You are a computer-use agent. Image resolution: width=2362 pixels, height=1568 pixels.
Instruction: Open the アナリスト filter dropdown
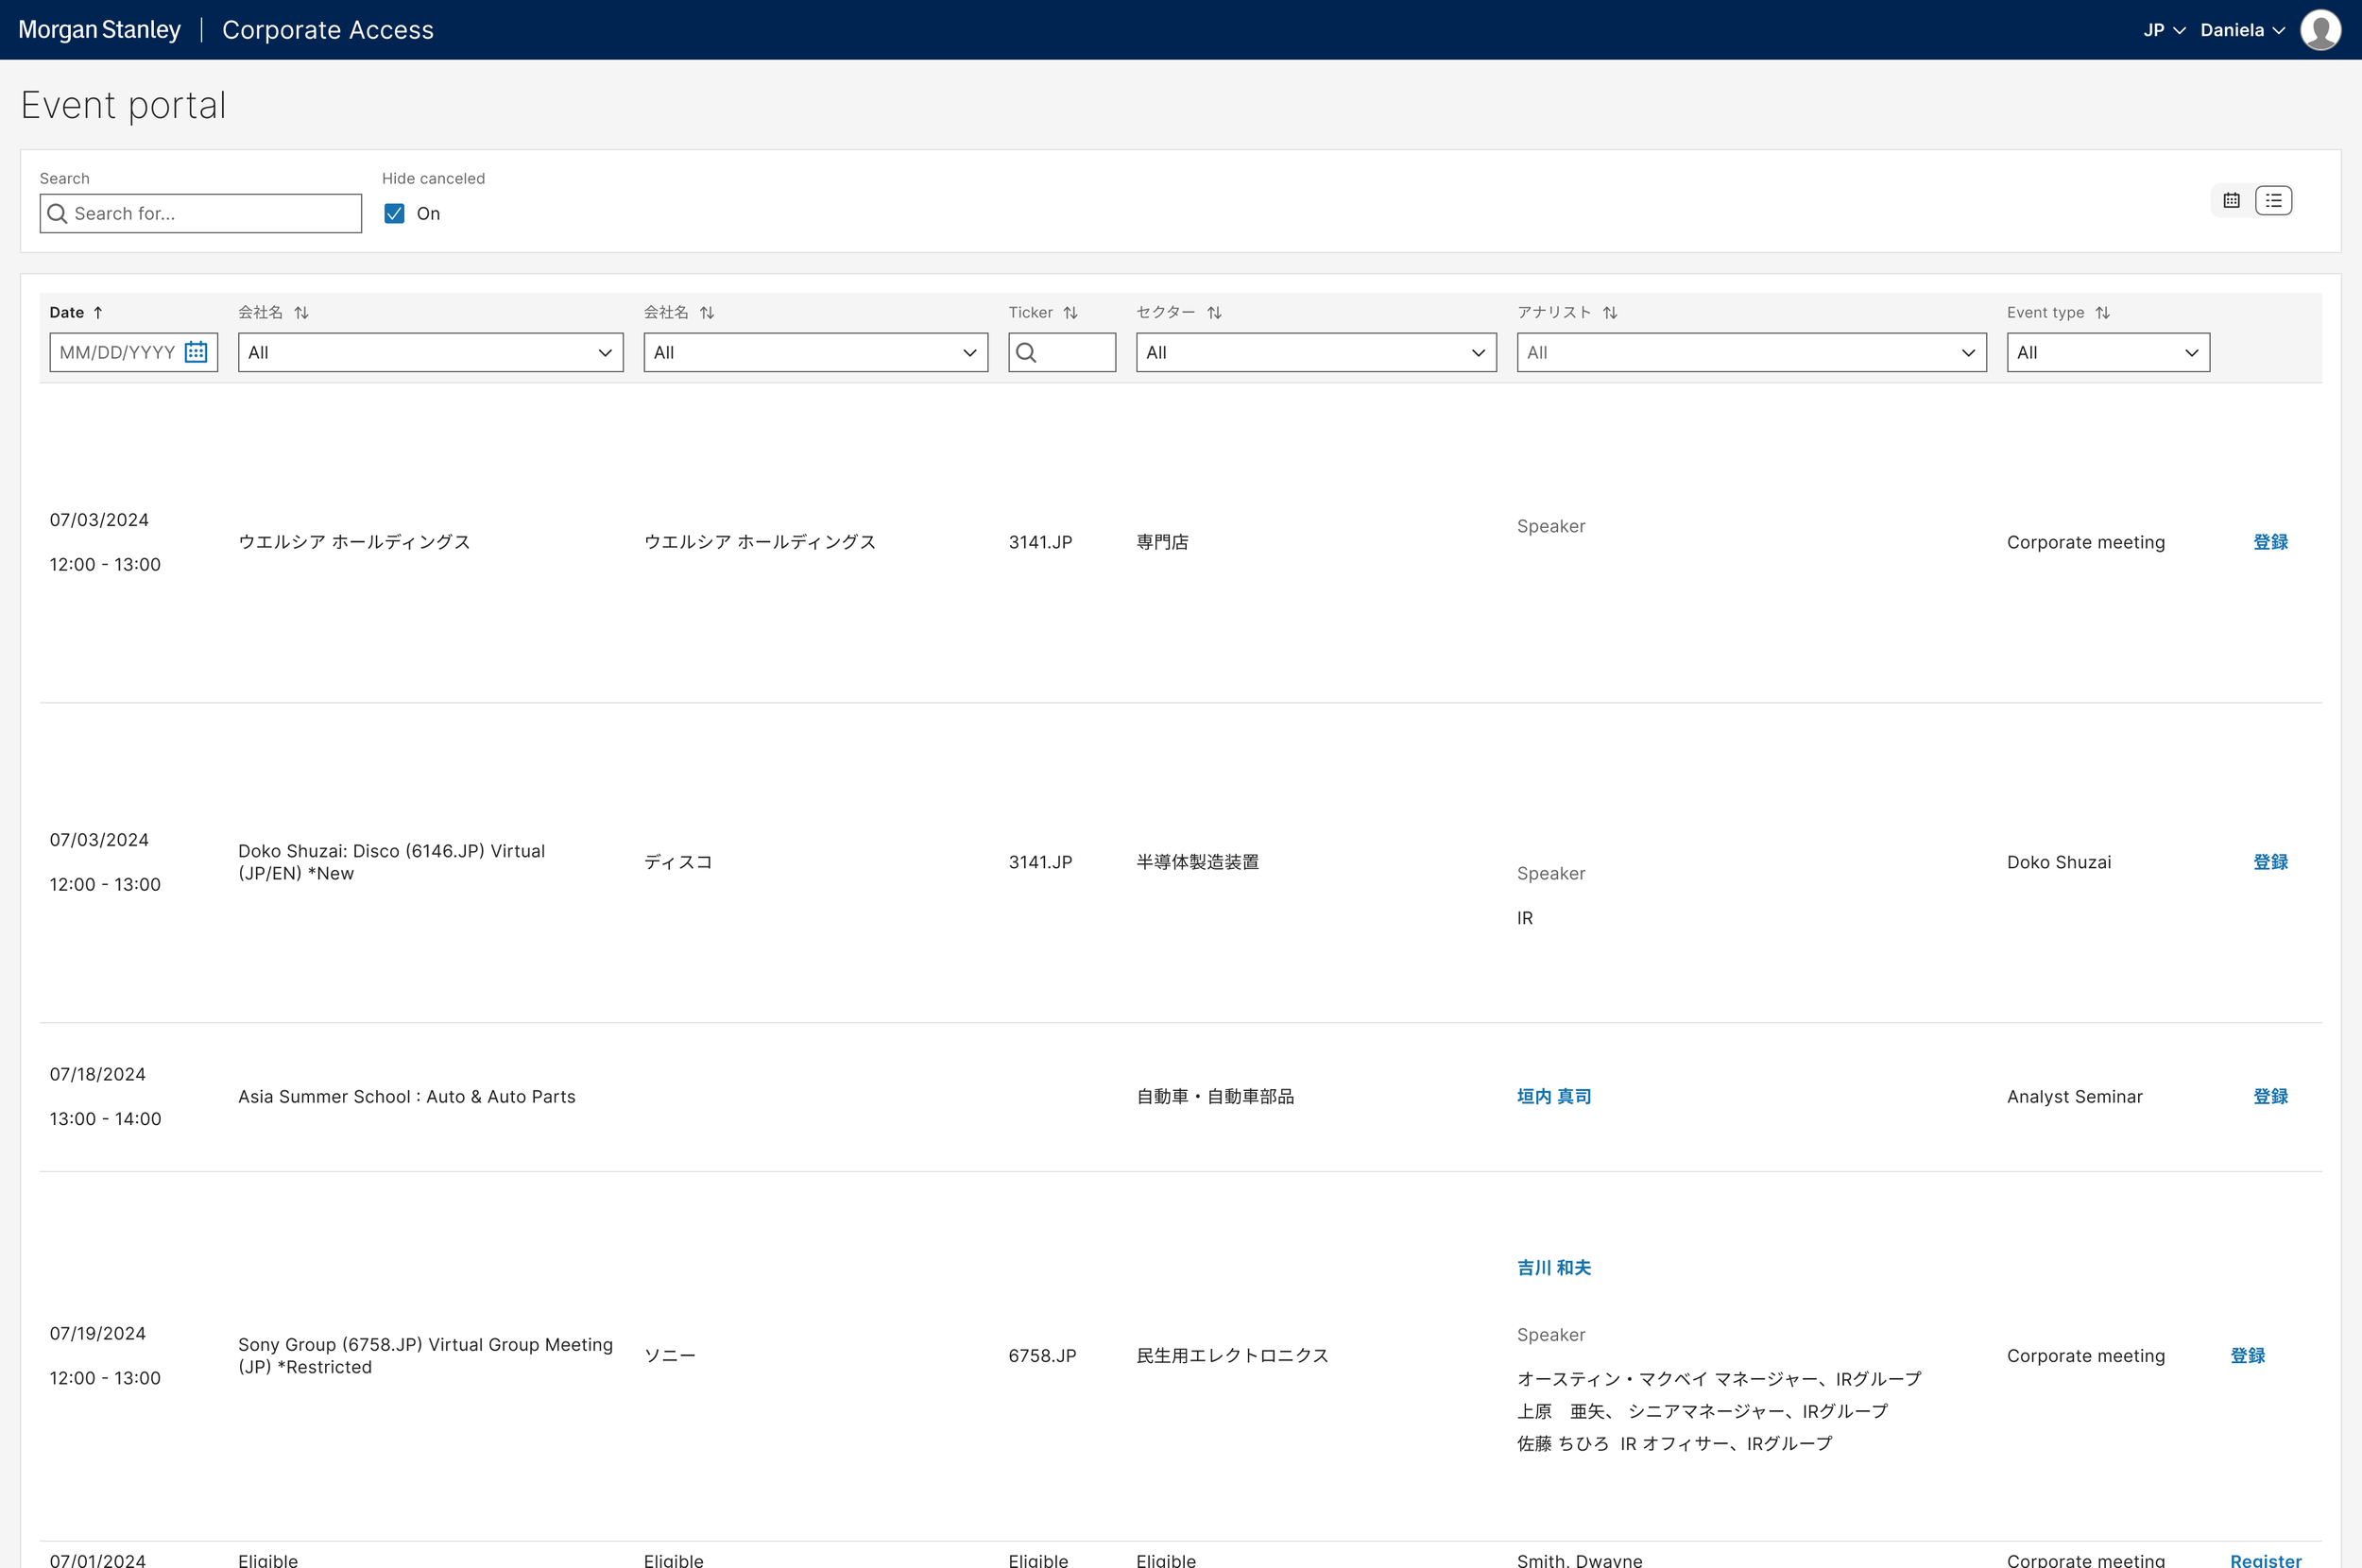(x=1750, y=352)
